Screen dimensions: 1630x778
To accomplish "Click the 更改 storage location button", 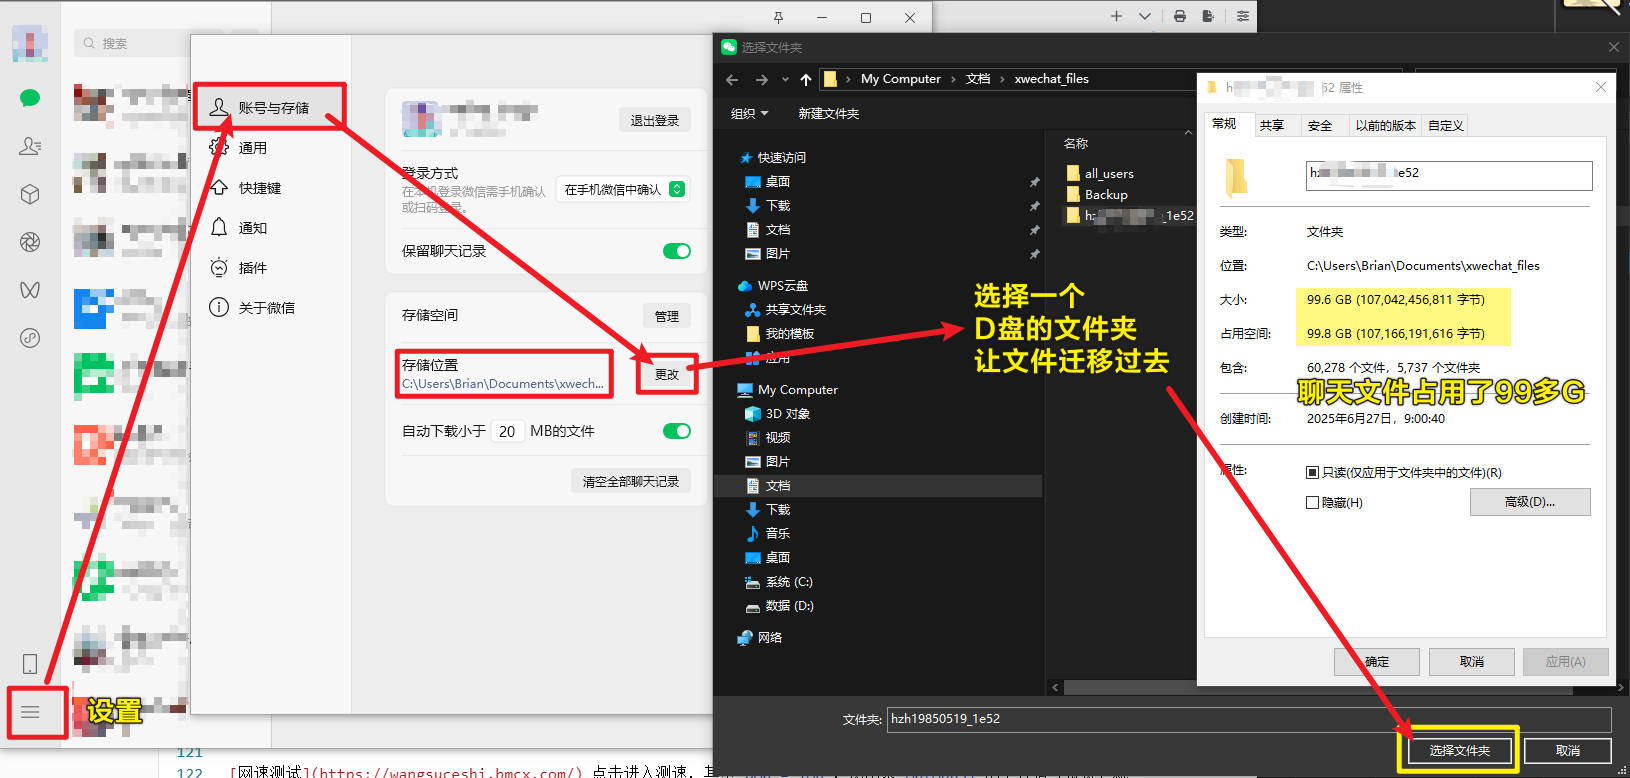I will pos(666,374).
